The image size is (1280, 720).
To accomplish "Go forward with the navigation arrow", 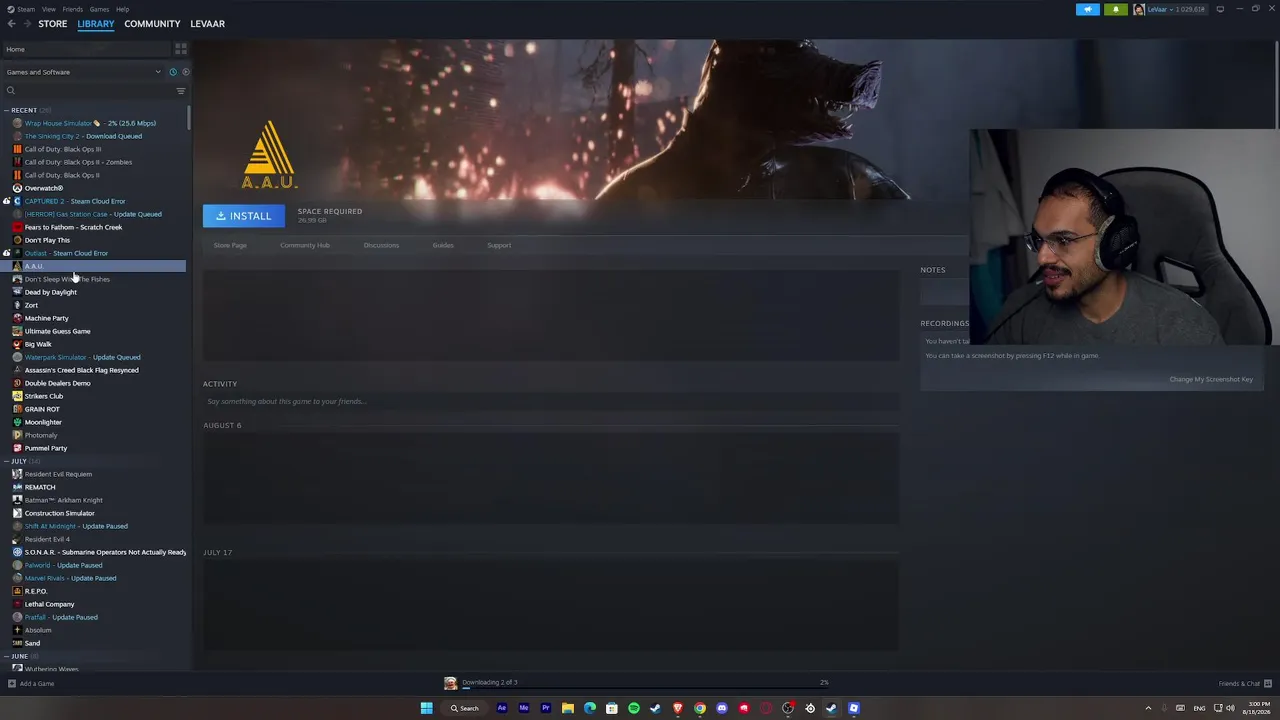I will click(26, 24).
